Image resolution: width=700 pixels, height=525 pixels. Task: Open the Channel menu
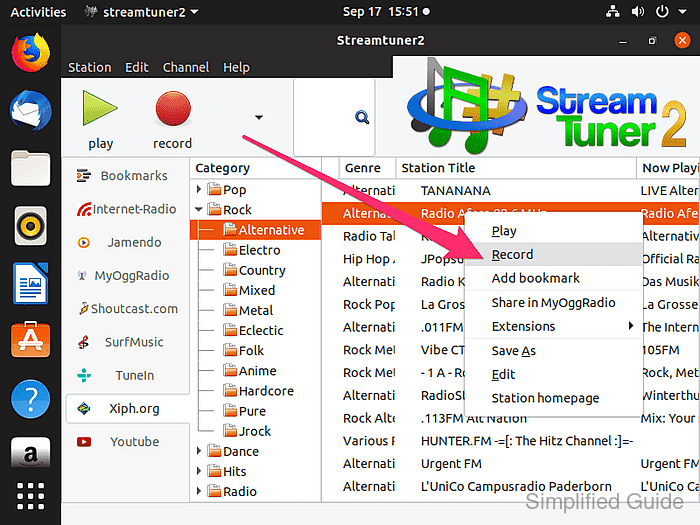(x=186, y=67)
